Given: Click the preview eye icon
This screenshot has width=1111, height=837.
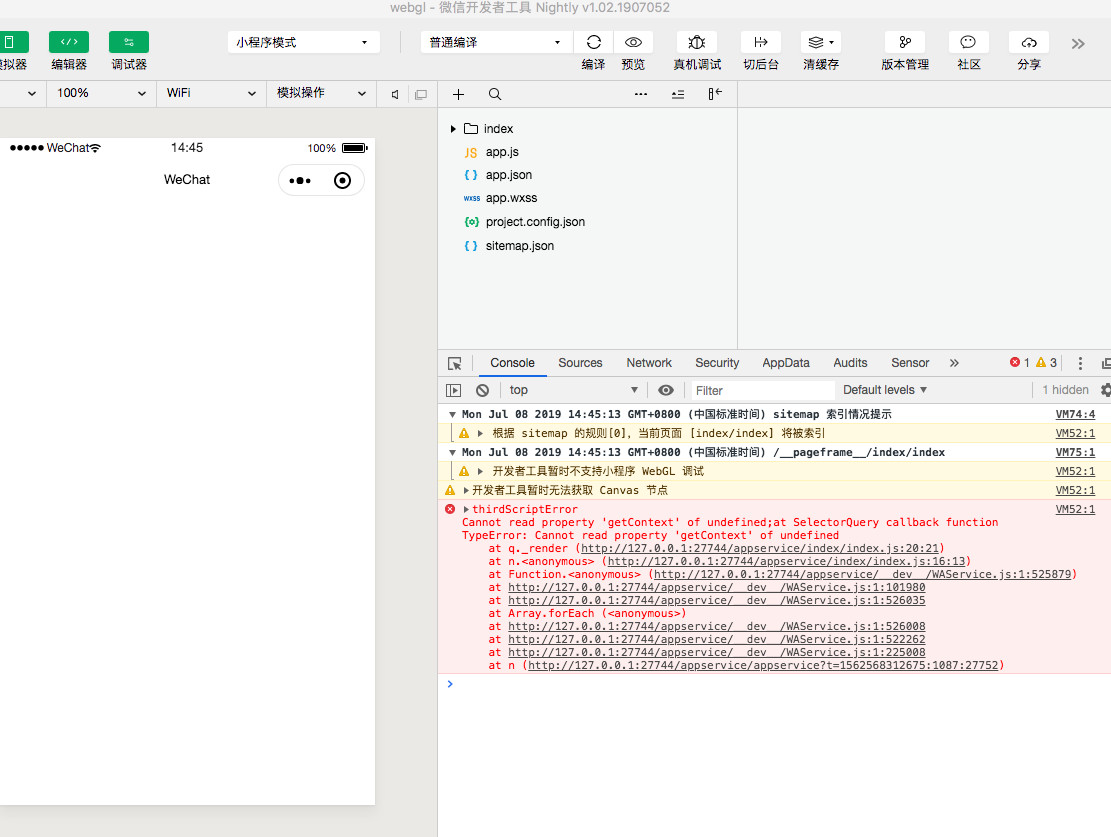Looking at the screenshot, I should tap(633, 43).
